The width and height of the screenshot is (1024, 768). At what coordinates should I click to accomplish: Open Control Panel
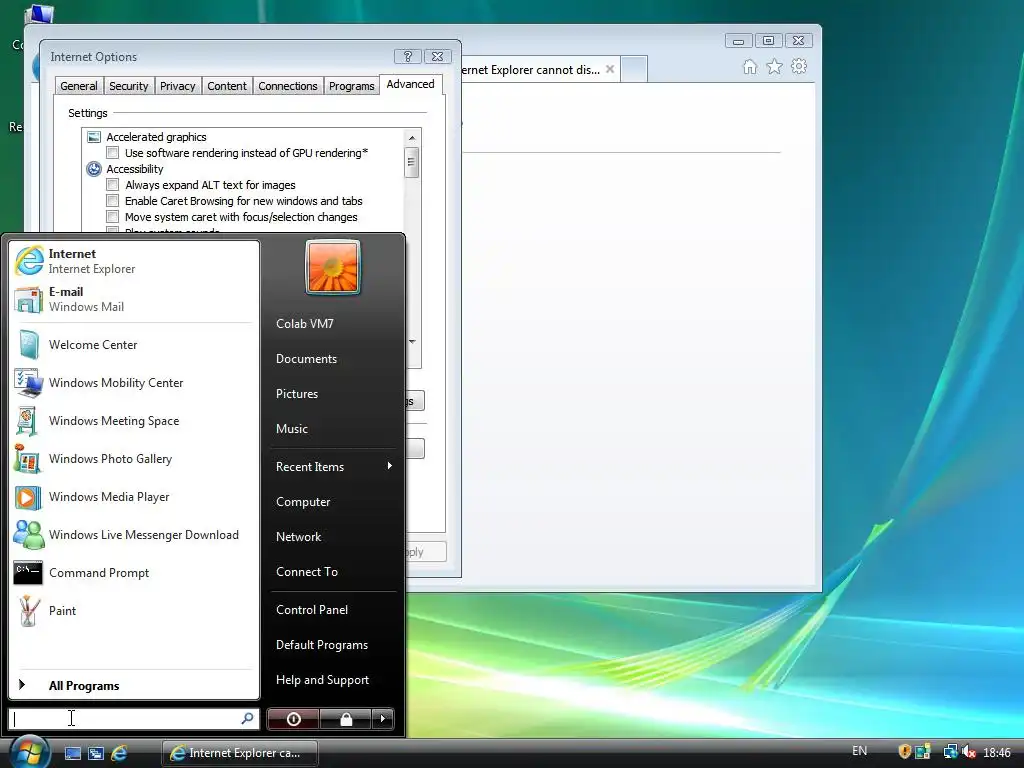click(x=333, y=610)
